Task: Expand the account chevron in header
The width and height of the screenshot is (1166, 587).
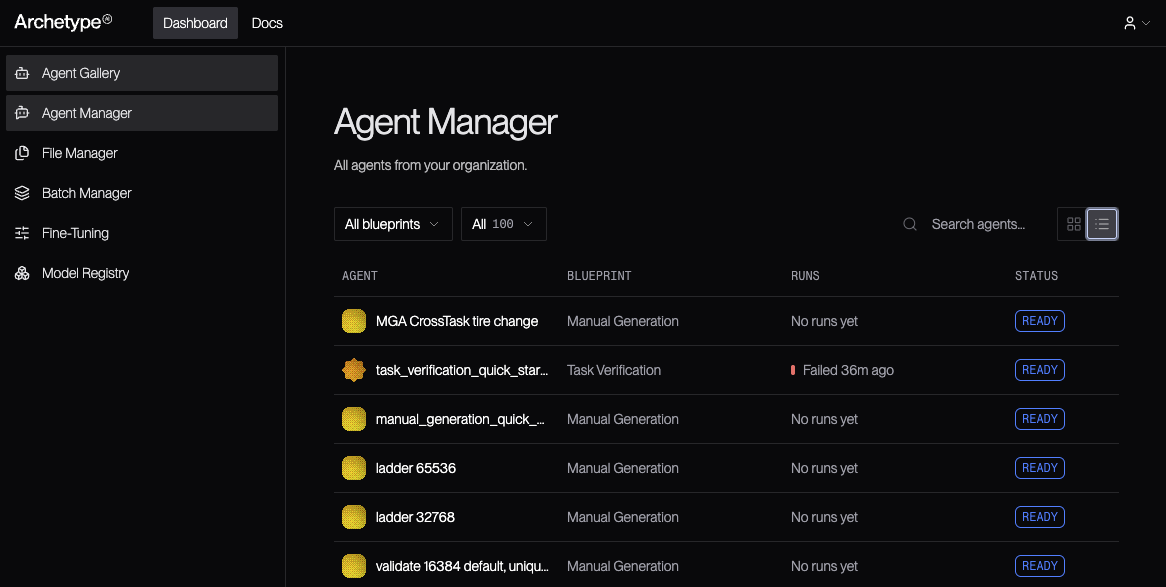Action: 1146,23
